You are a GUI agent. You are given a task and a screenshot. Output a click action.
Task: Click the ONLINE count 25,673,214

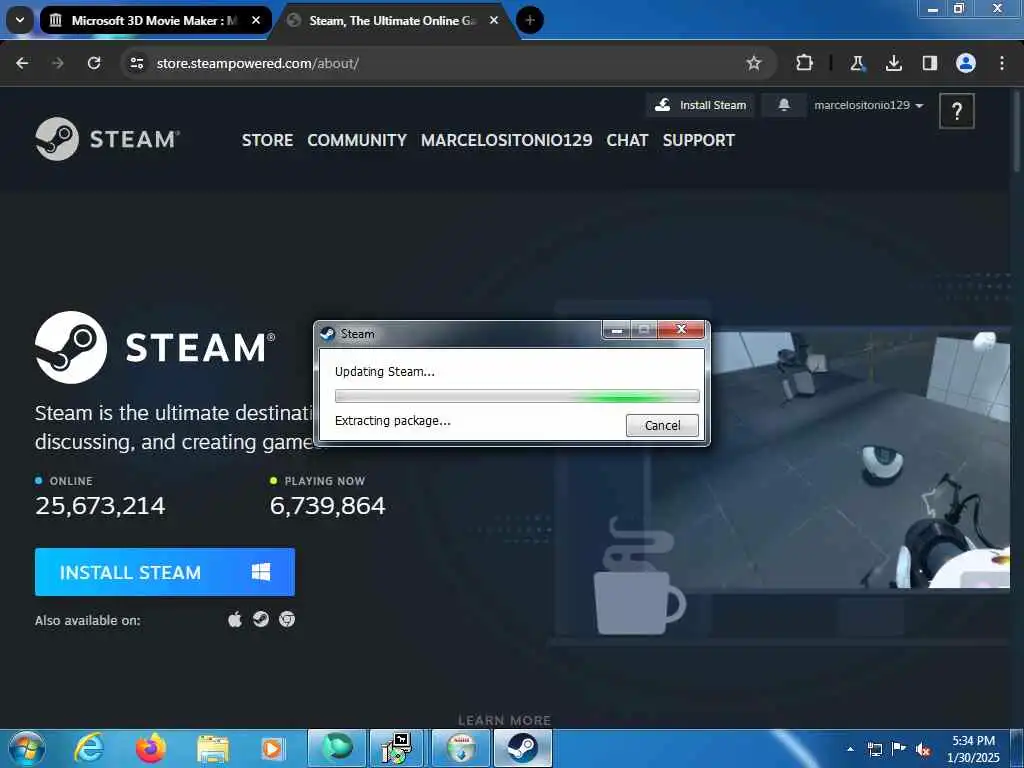pyautogui.click(x=100, y=505)
